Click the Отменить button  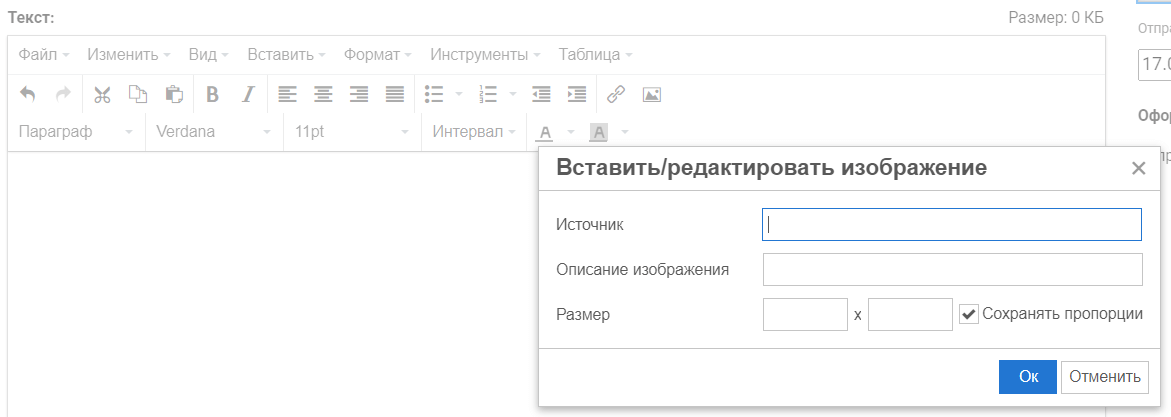point(1104,377)
